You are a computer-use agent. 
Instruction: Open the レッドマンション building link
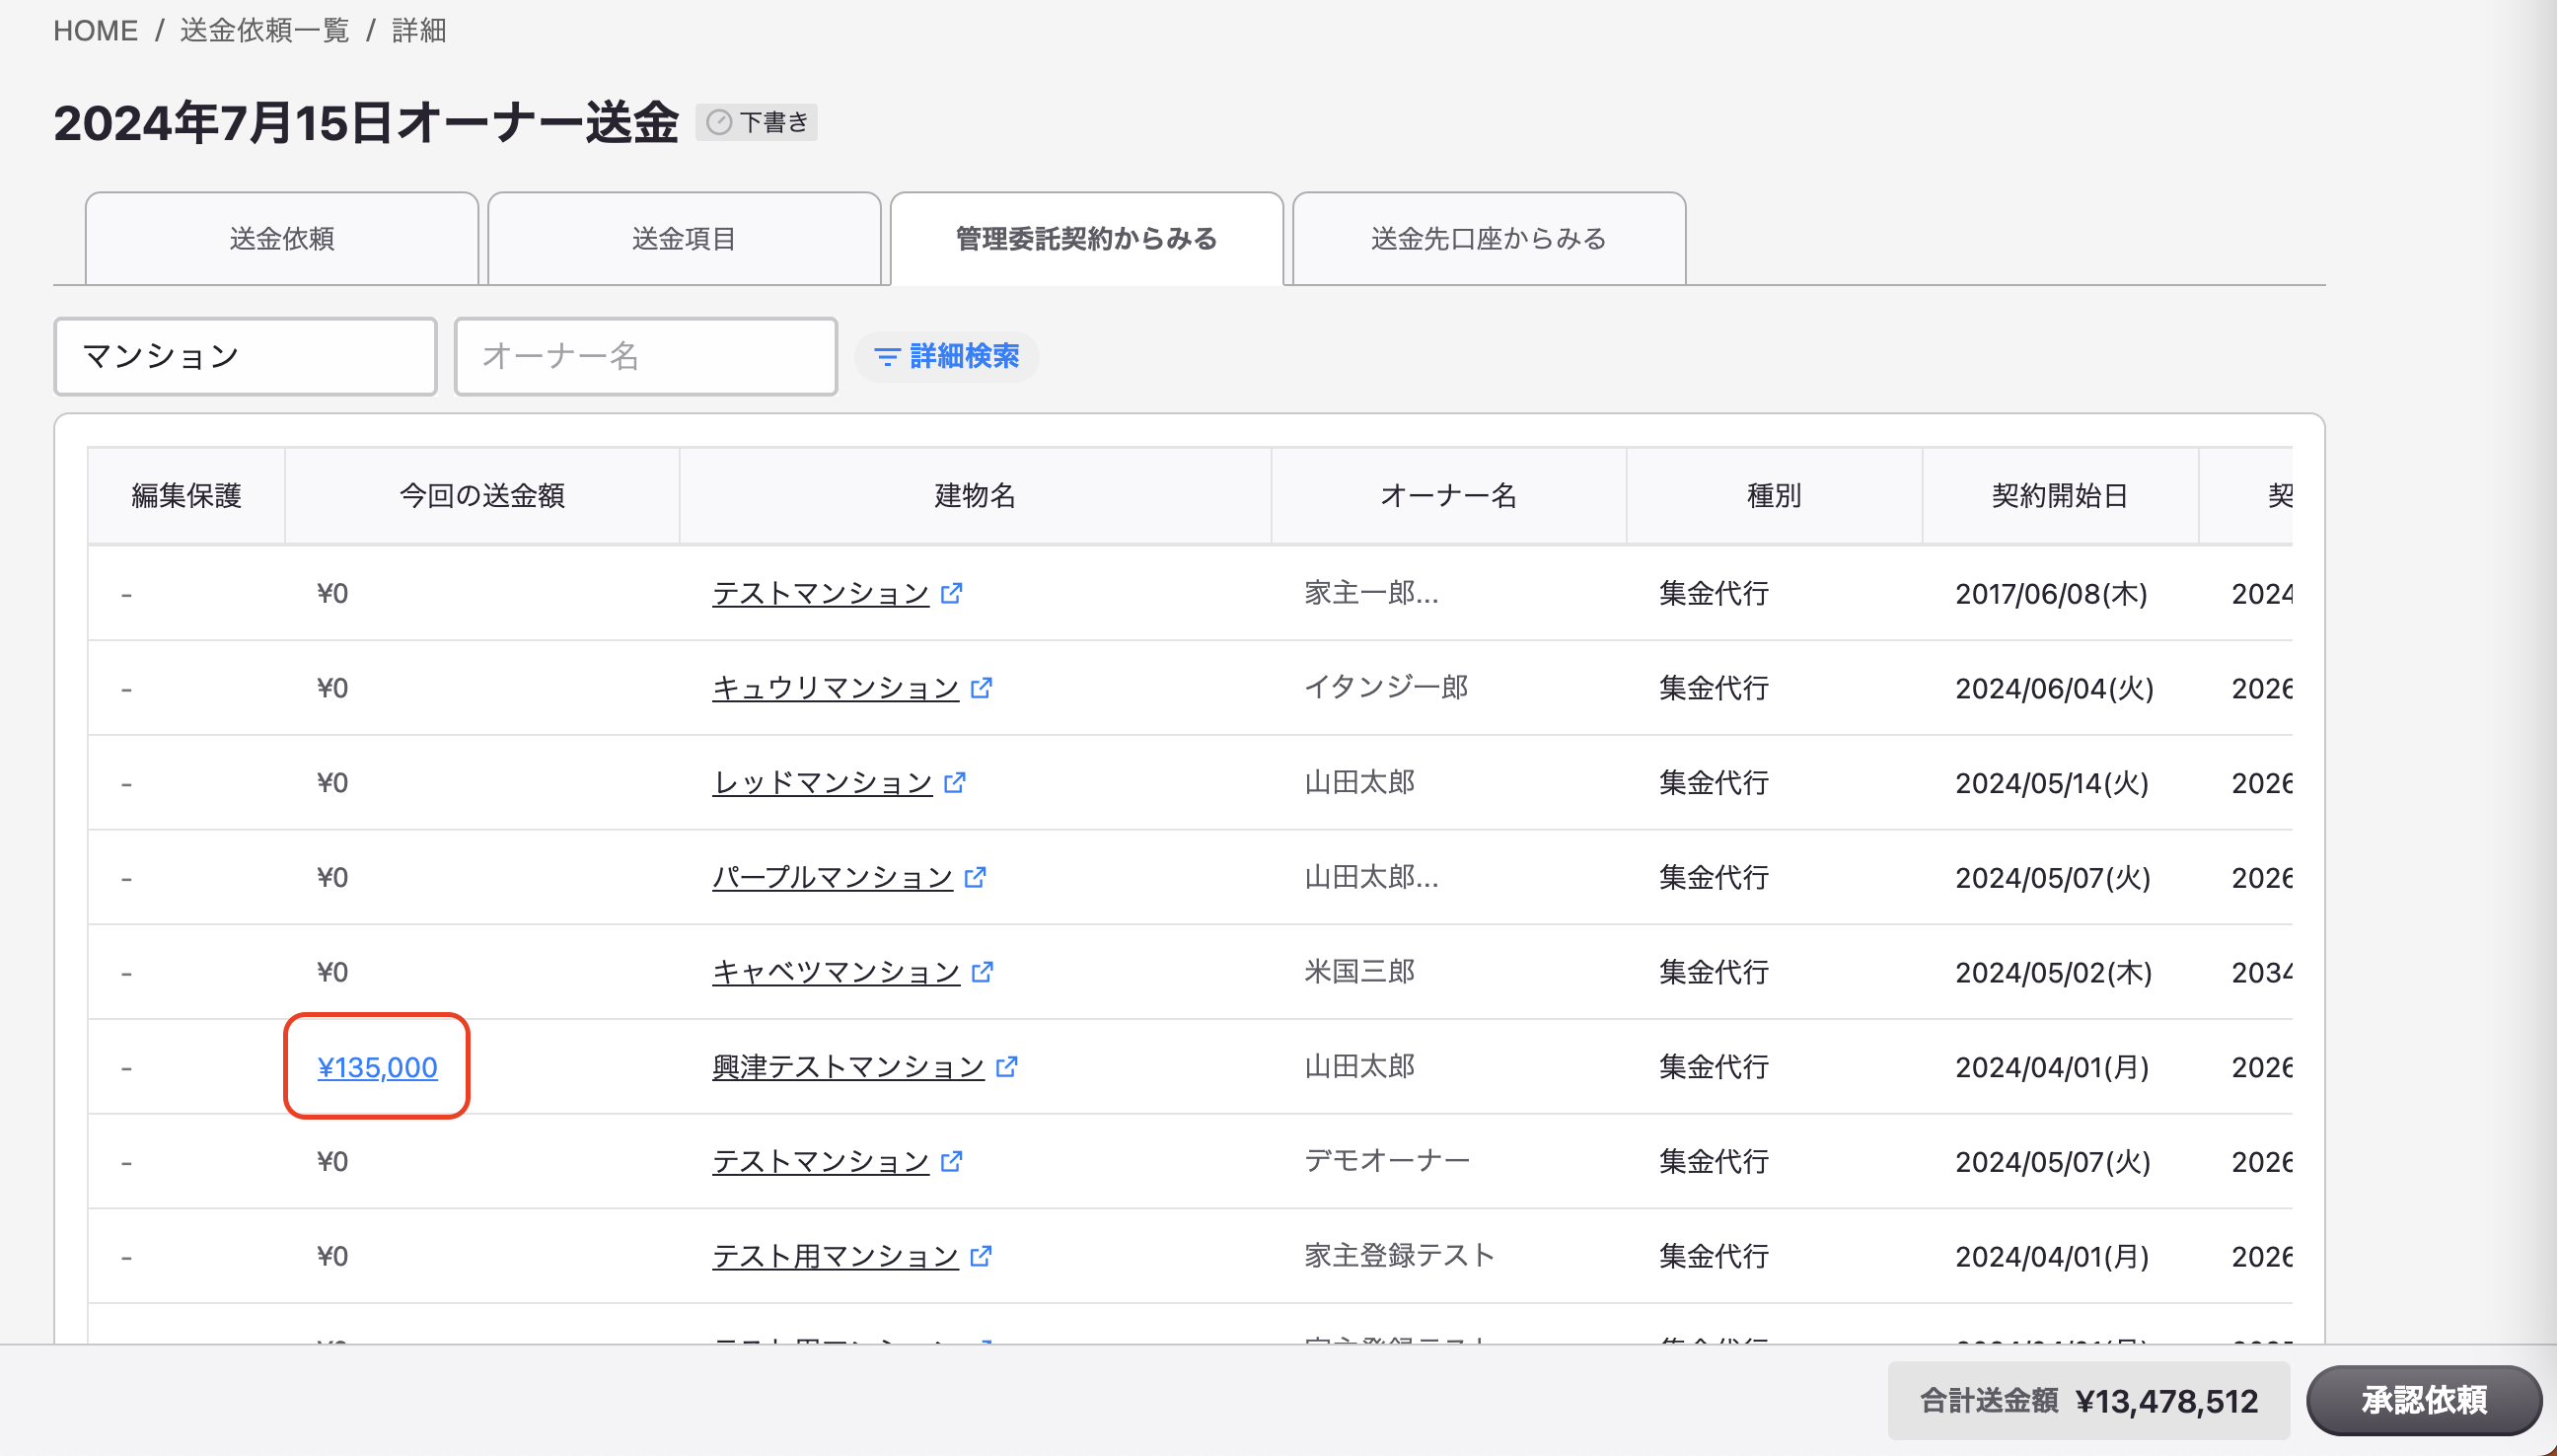pos(822,782)
